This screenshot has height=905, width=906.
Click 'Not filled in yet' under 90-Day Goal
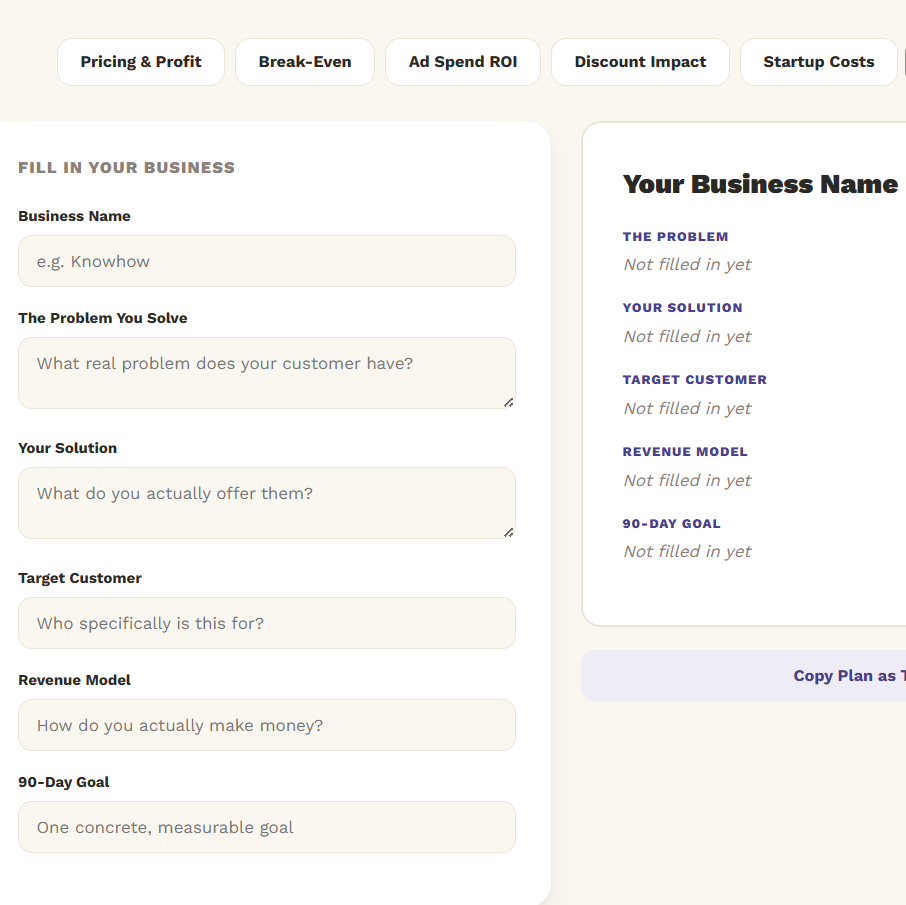(688, 552)
